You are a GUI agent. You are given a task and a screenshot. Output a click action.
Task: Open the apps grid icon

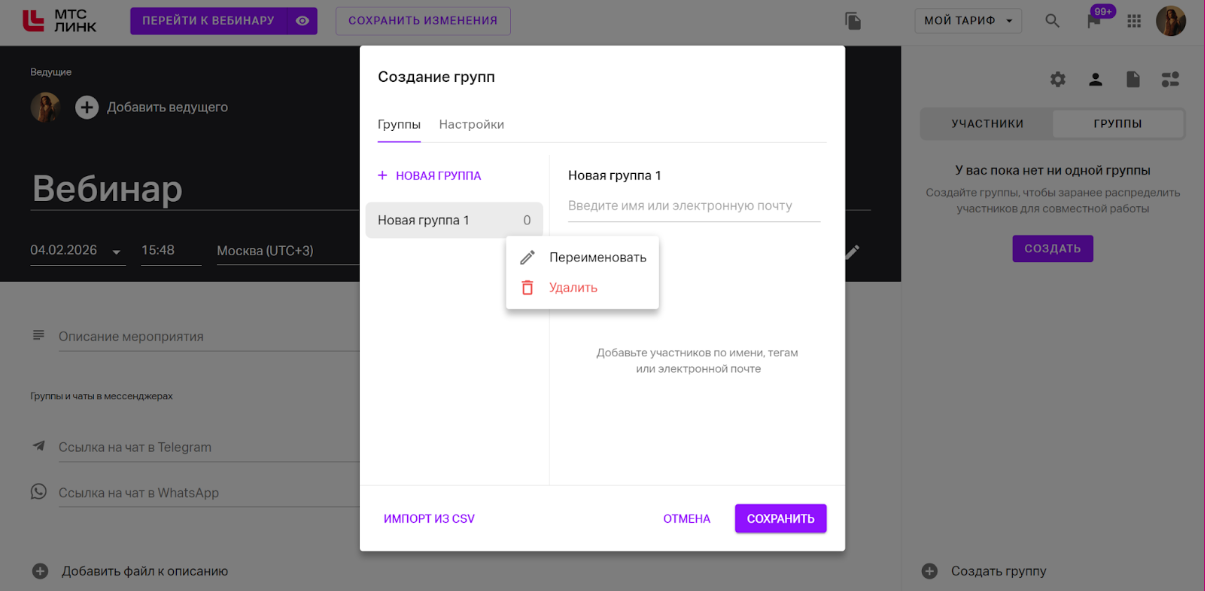coord(1134,21)
